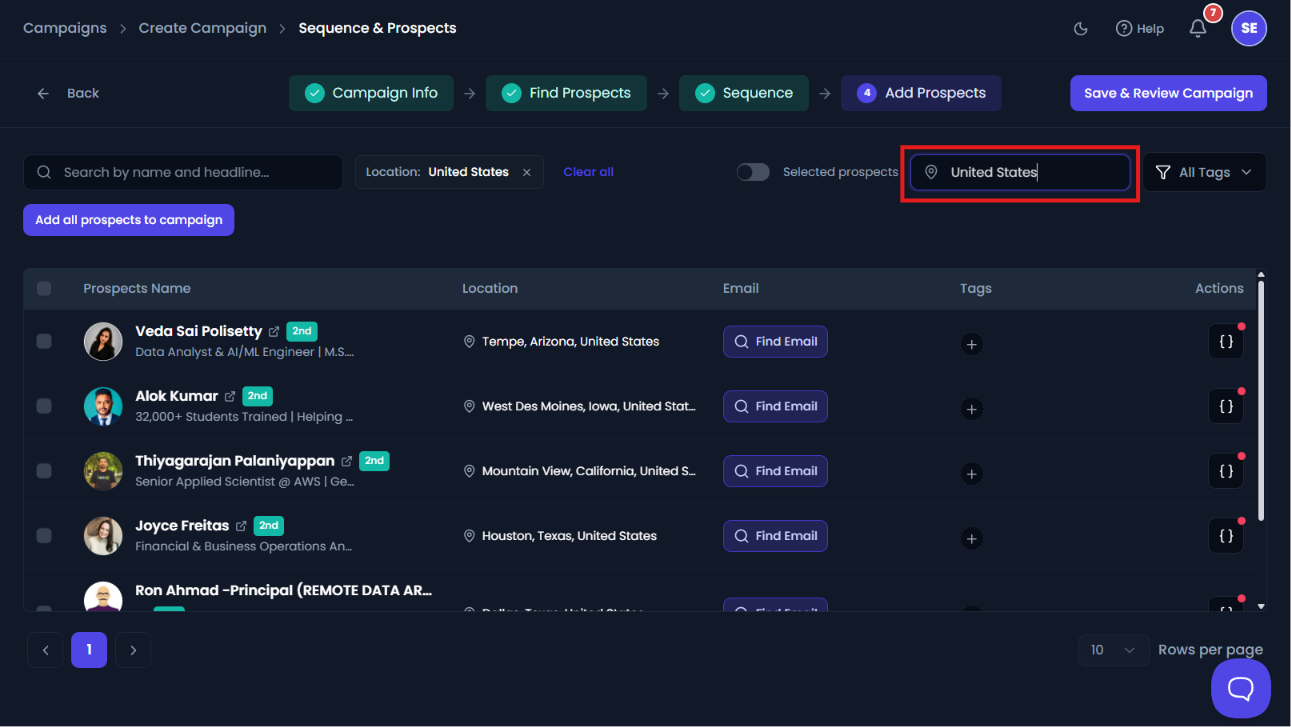1291x727 pixels.
Task: Open Veda Sai Polisetty's external profile link
Action: [x=274, y=331]
